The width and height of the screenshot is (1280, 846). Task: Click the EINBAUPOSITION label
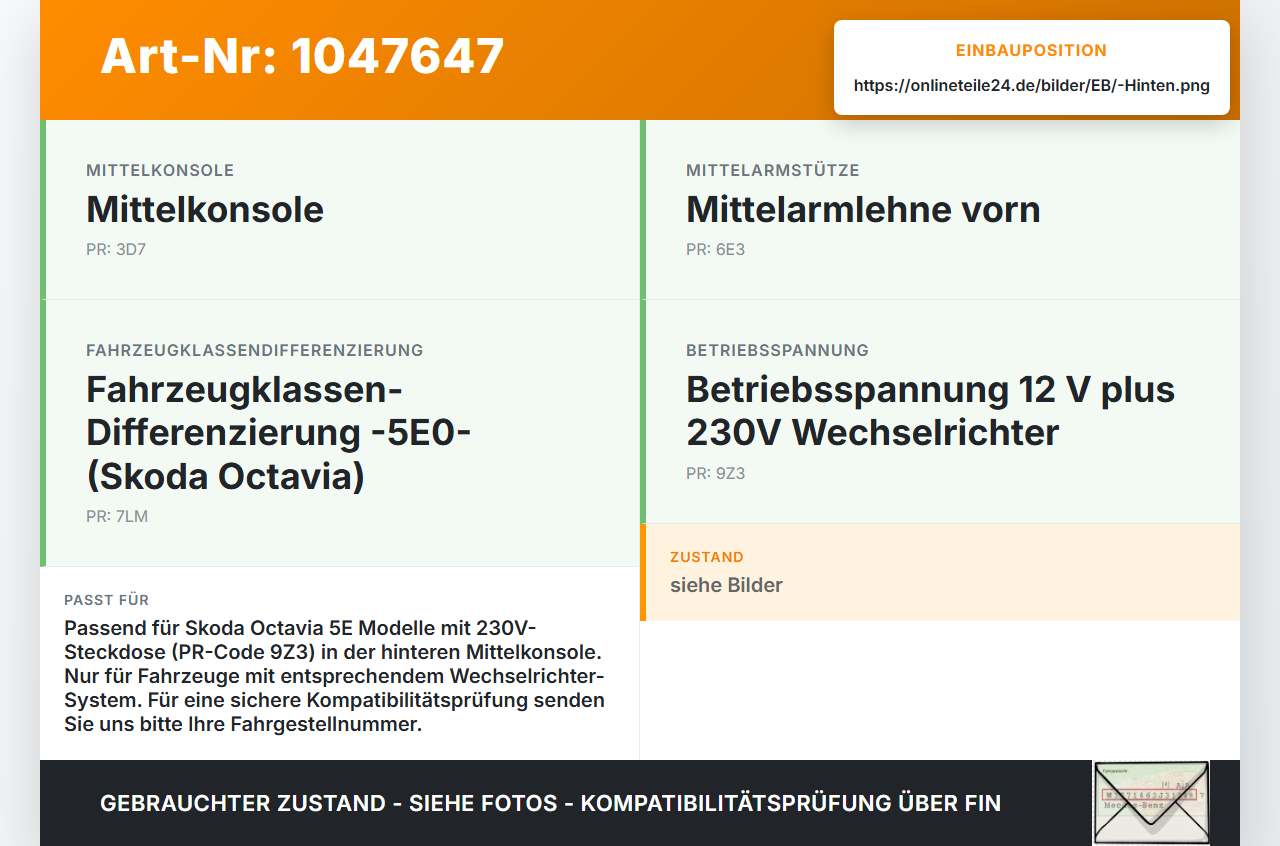(x=1032, y=50)
